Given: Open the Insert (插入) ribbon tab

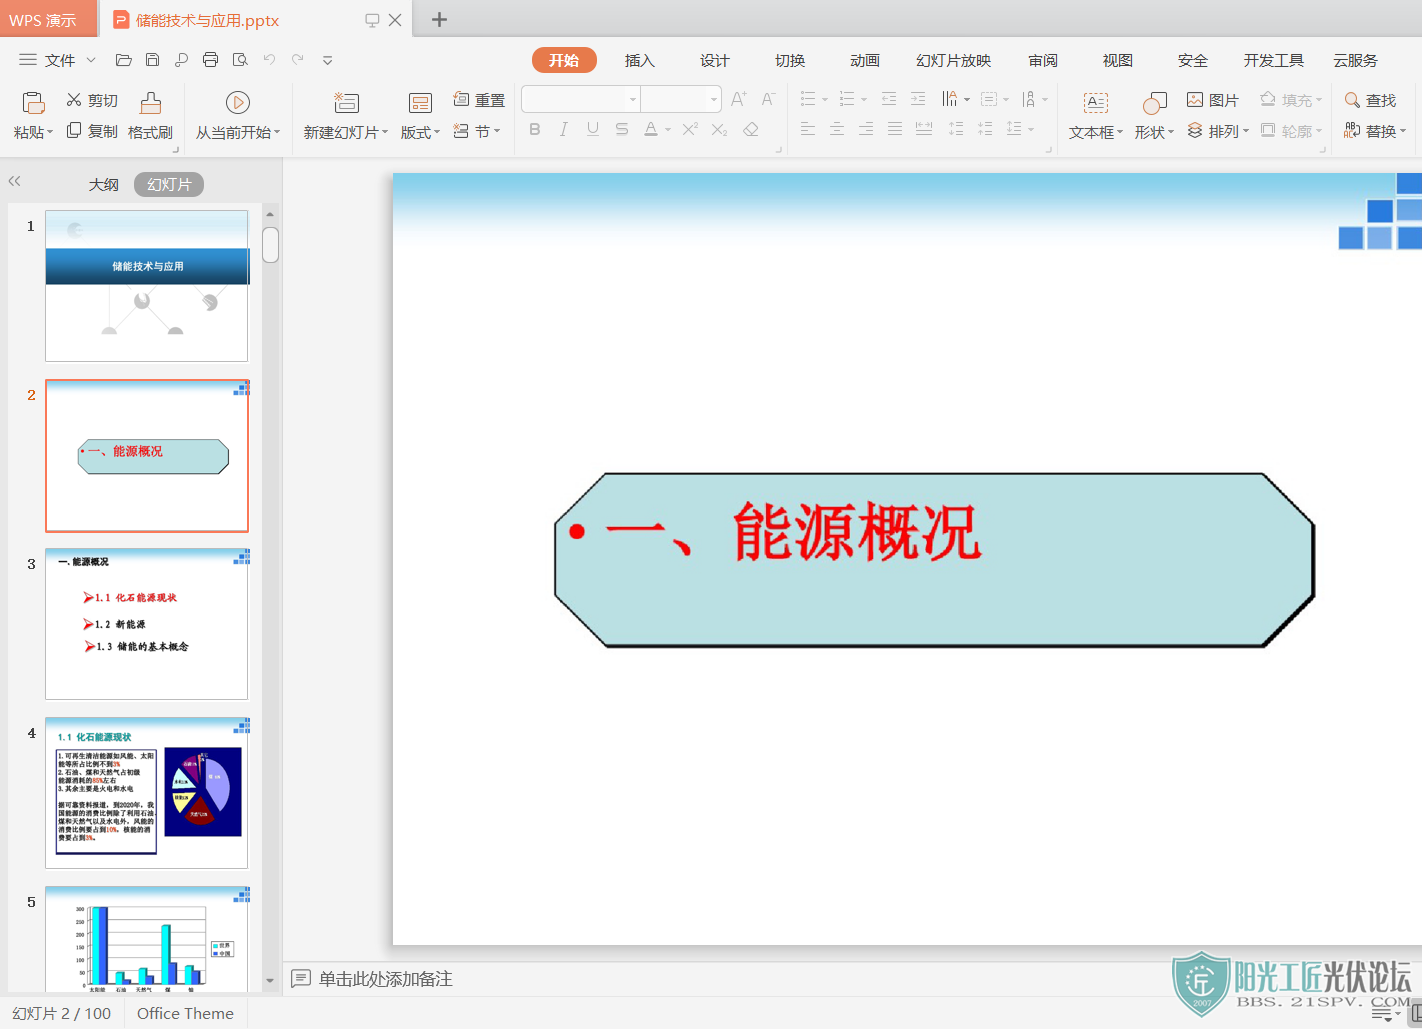Looking at the screenshot, I should point(640,60).
